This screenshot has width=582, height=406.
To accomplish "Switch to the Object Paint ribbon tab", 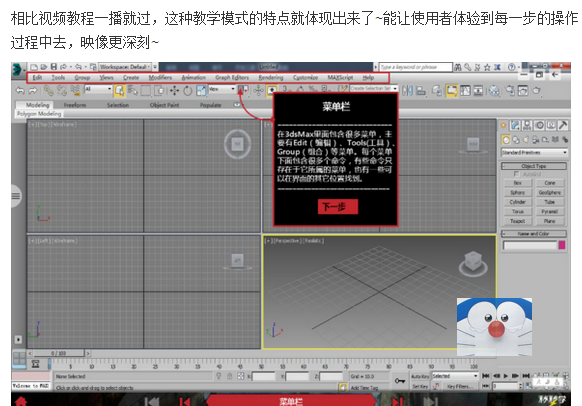I will pyautogui.click(x=164, y=105).
